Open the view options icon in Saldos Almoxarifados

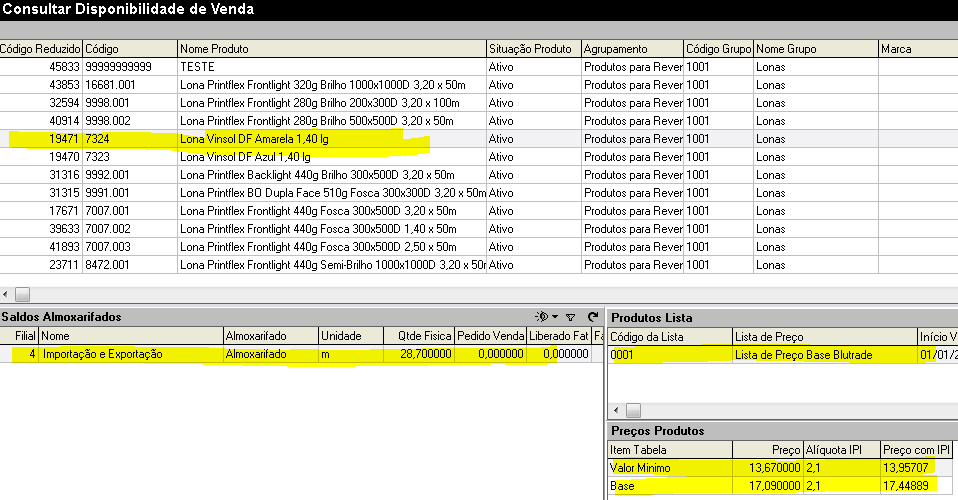click(x=541, y=317)
